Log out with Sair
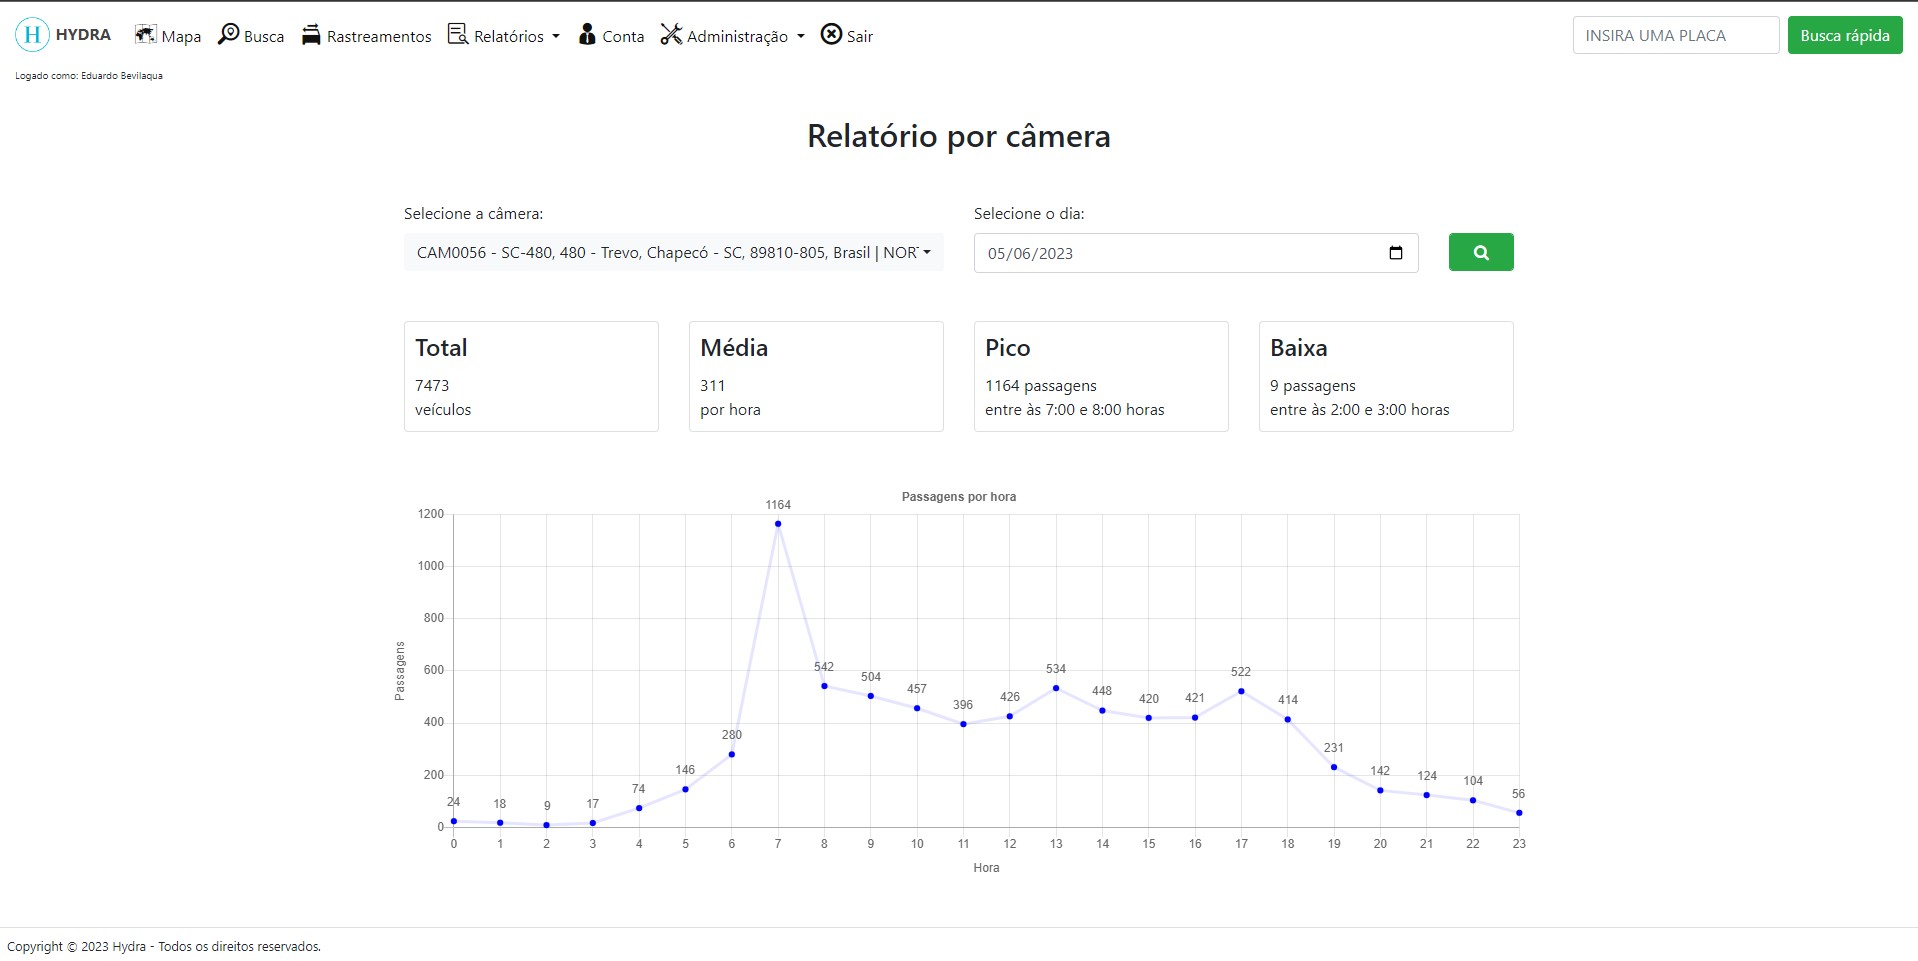Image resolution: width=1918 pixels, height=961 pixels. click(847, 36)
